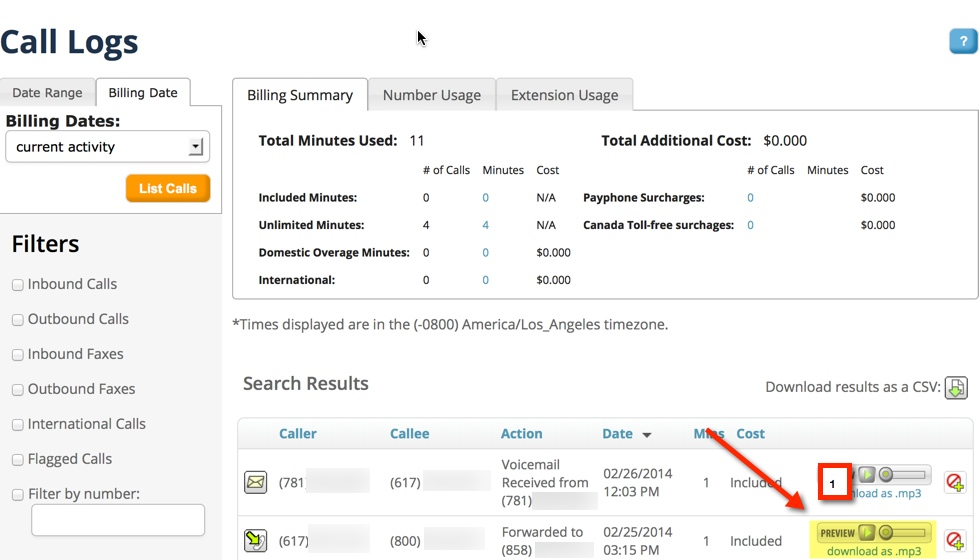Open the Date Range tab
The width and height of the screenshot is (979, 560).
tap(47, 93)
